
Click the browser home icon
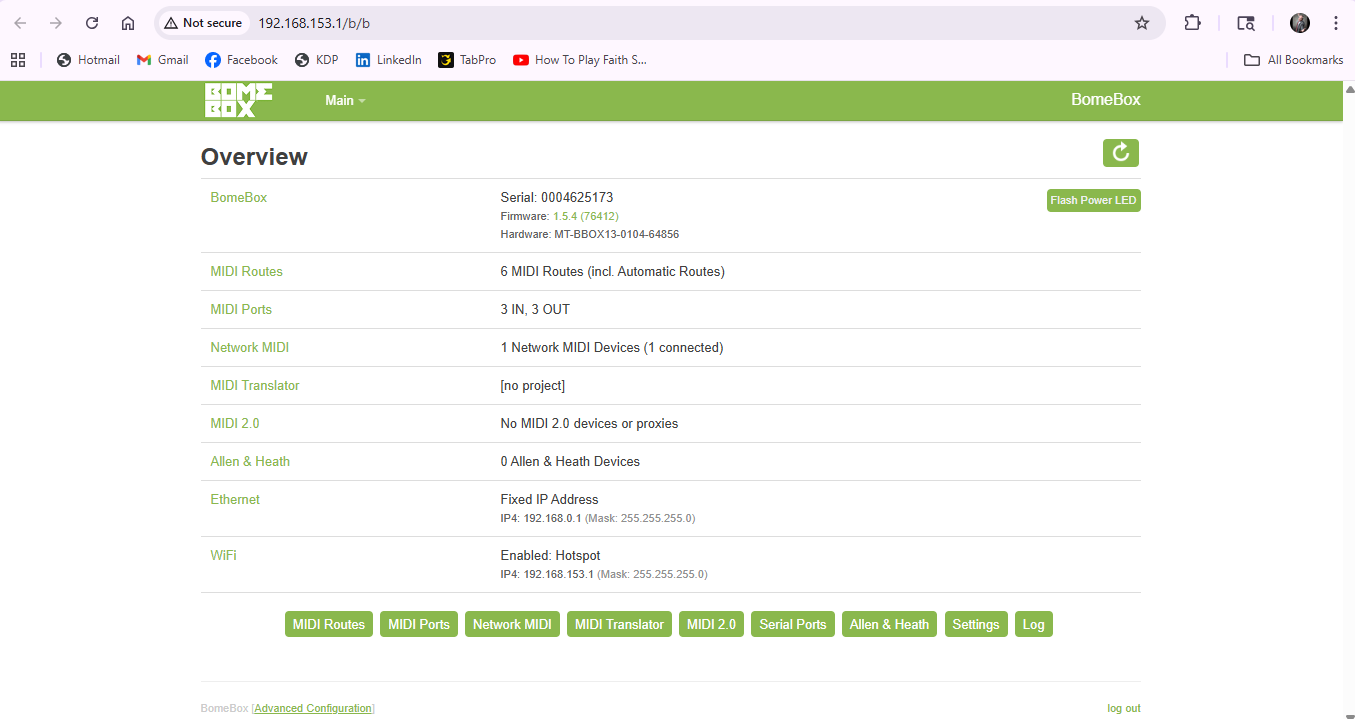tap(128, 23)
